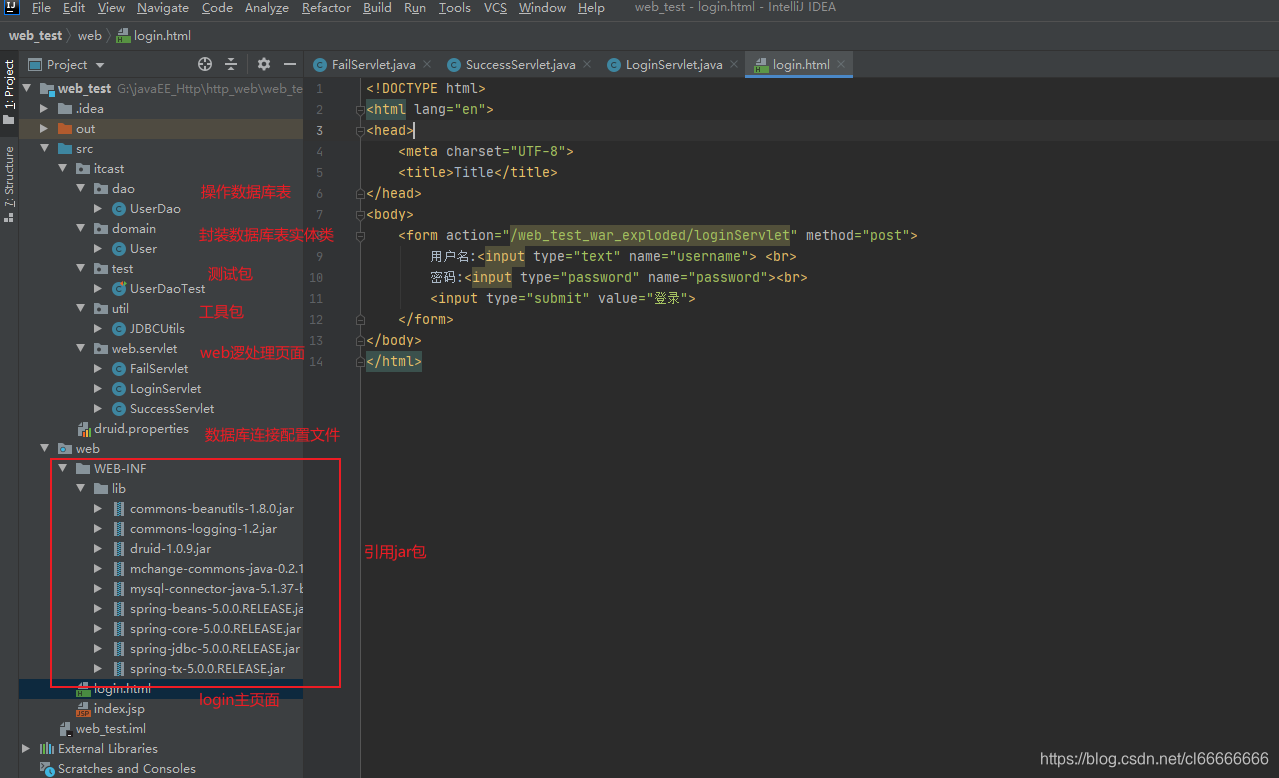Collapse the src folder

(44, 149)
